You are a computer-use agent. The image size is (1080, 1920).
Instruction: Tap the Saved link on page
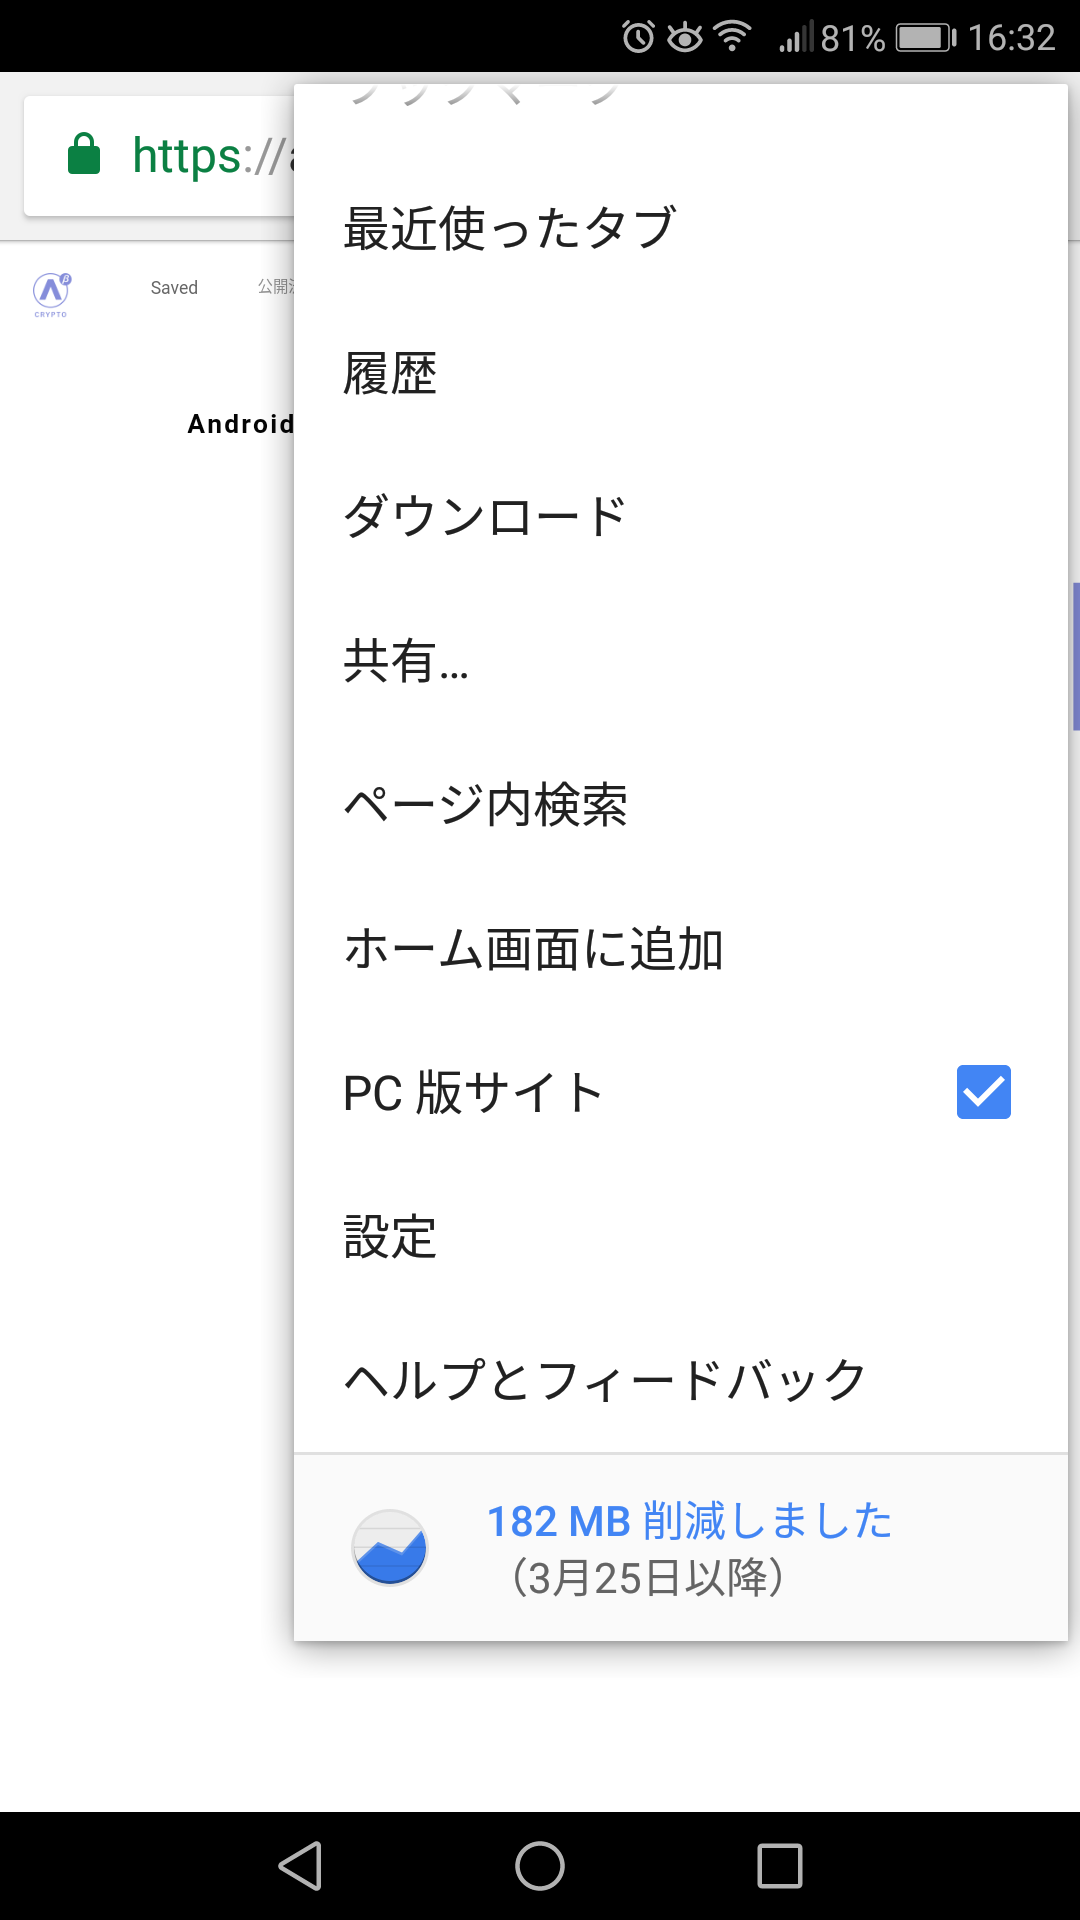pos(174,288)
